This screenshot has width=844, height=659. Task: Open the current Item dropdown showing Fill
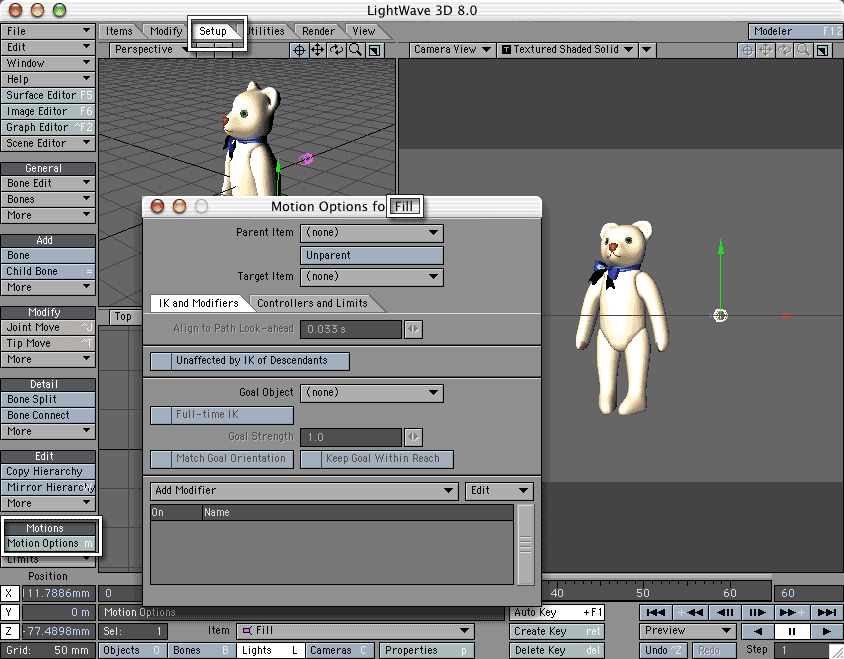tap(355, 630)
